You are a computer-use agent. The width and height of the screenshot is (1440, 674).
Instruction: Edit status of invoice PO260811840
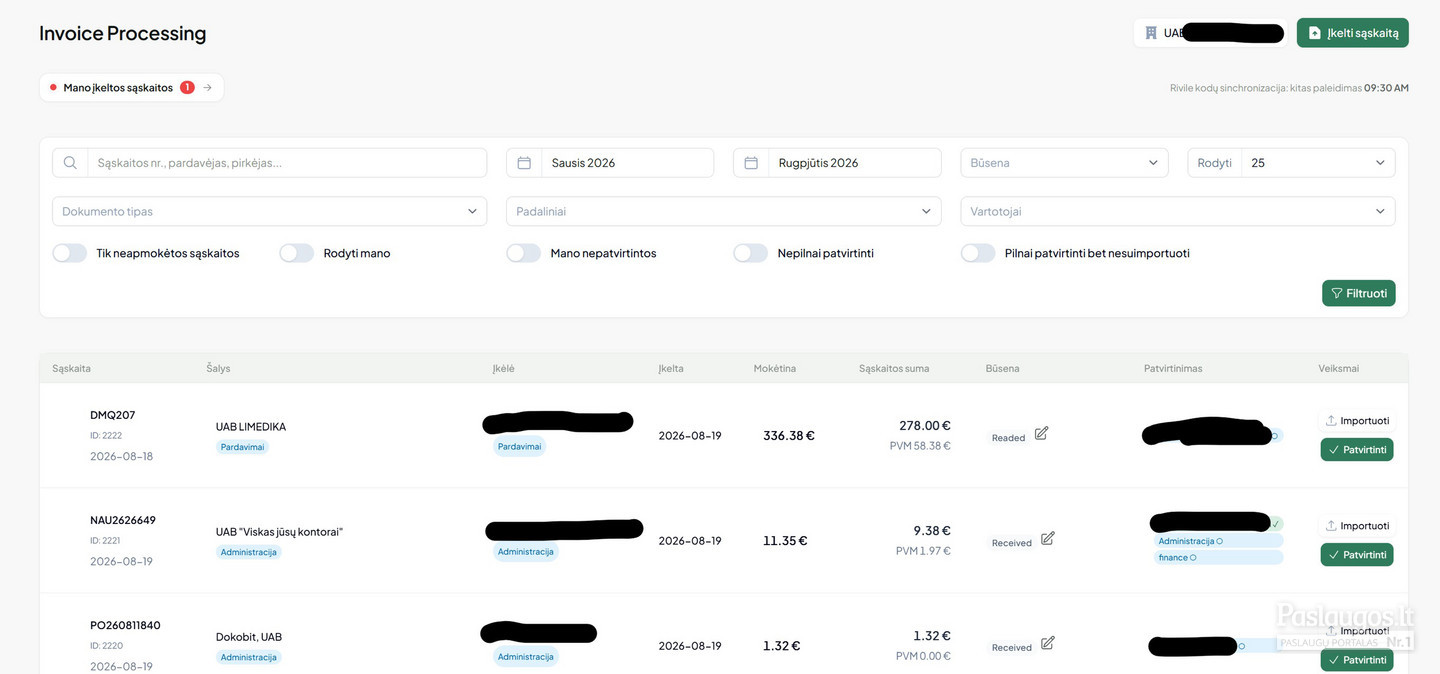coord(1047,643)
